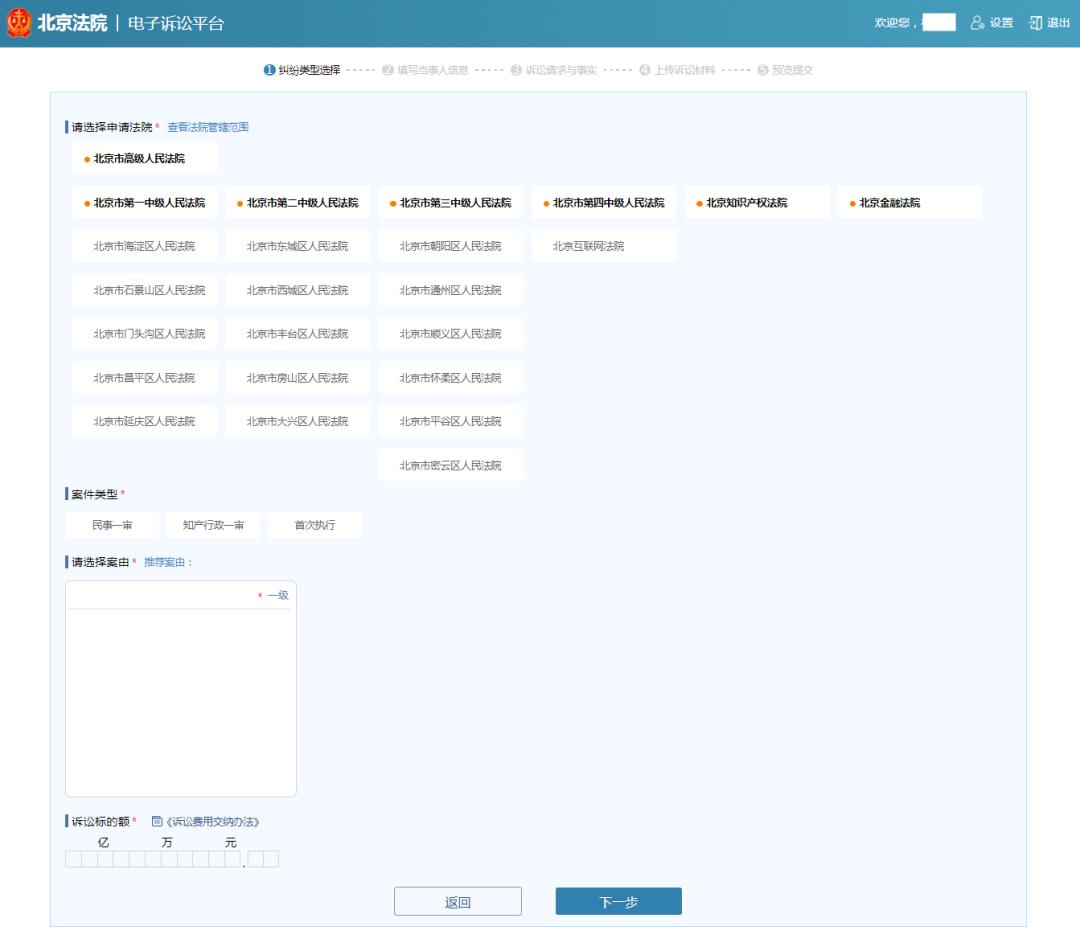This screenshot has height=947, width=1080.
Task: Choose 北京市怀柔区人民法院
Action: [450, 377]
